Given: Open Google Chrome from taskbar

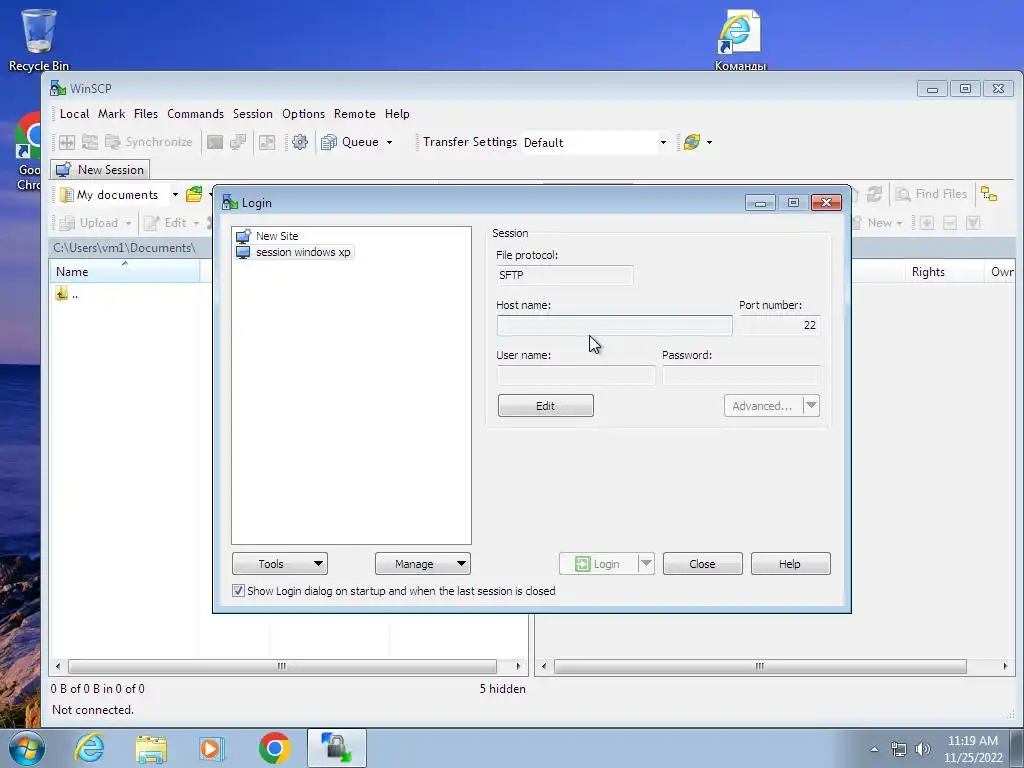Looking at the screenshot, I should 274,747.
